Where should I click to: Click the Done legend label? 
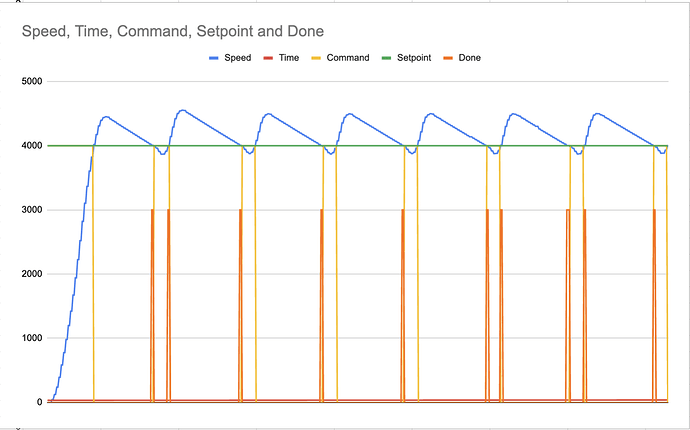tap(470, 58)
